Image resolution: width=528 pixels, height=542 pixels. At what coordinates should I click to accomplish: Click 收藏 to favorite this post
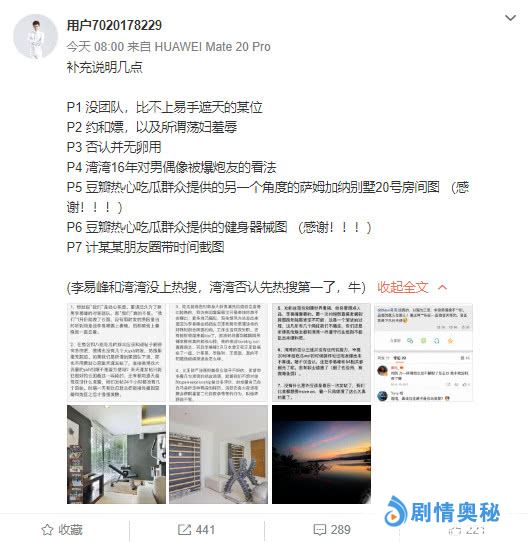[x=70, y=530]
